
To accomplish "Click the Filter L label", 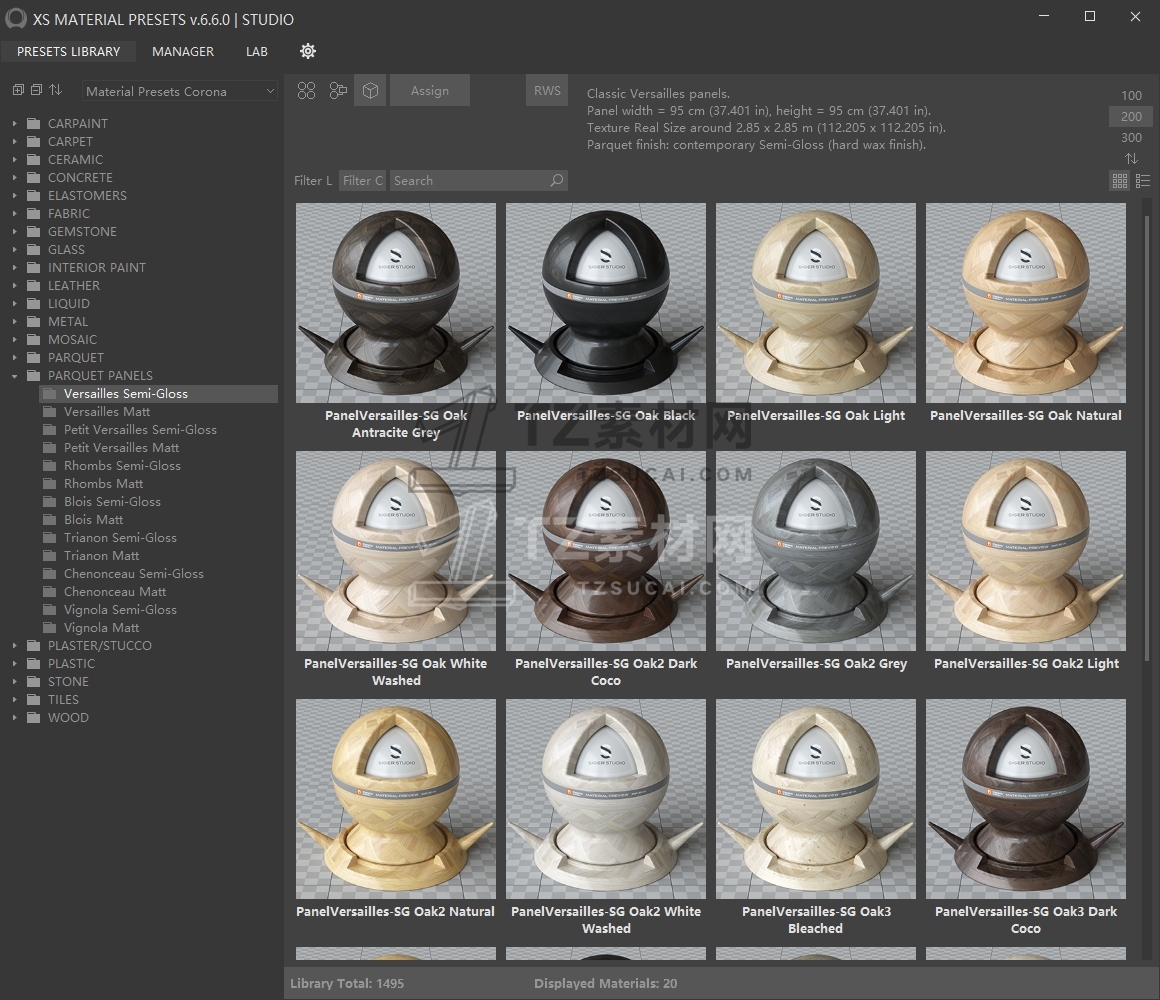I will click(313, 180).
